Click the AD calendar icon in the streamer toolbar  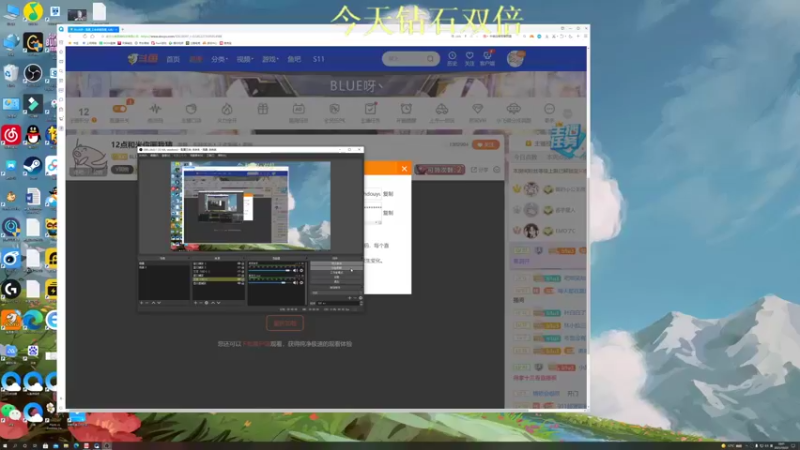pyautogui.click(x=298, y=109)
